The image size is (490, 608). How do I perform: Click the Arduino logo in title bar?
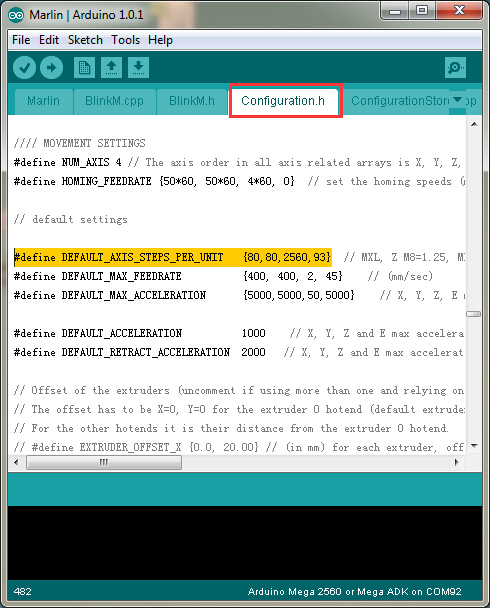click(16, 15)
